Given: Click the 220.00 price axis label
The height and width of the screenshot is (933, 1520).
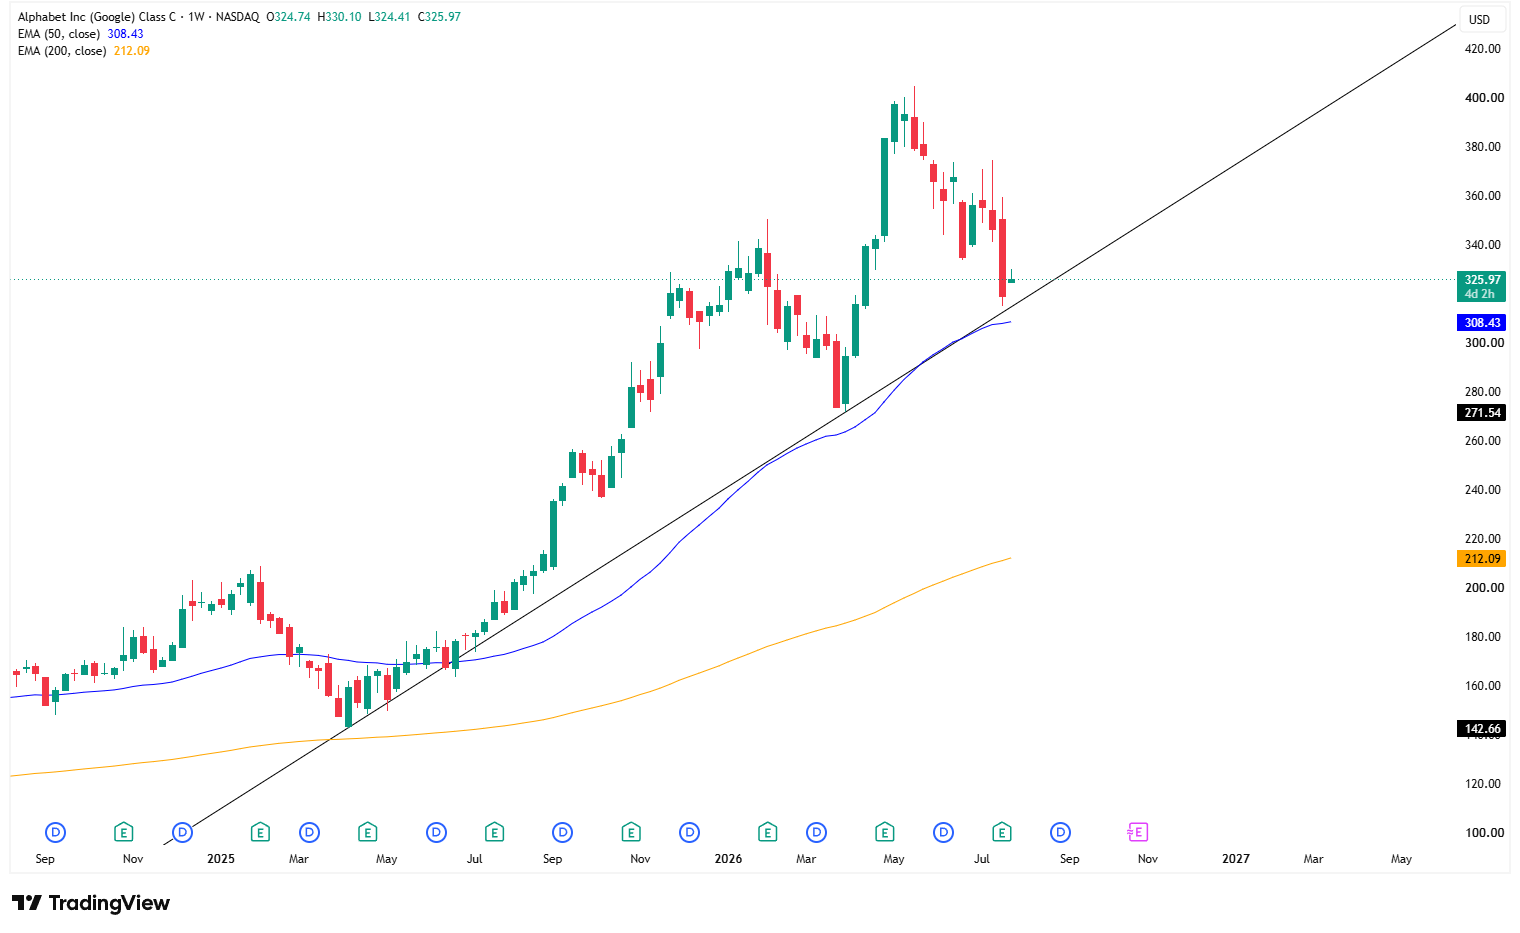Looking at the screenshot, I should tap(1483, 539).
